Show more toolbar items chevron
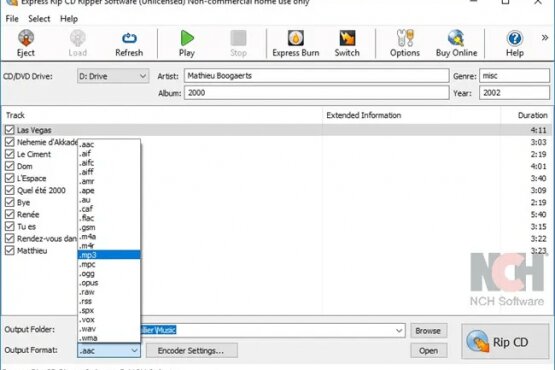 click(545, 38)
